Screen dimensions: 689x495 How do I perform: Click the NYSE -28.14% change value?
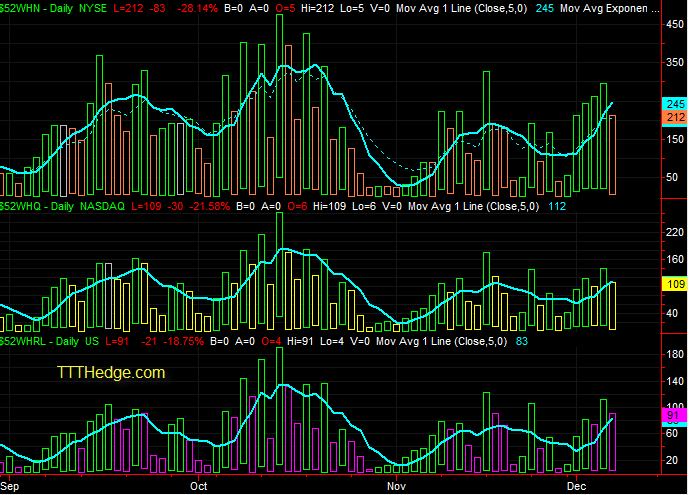click(x=197, y=8)
